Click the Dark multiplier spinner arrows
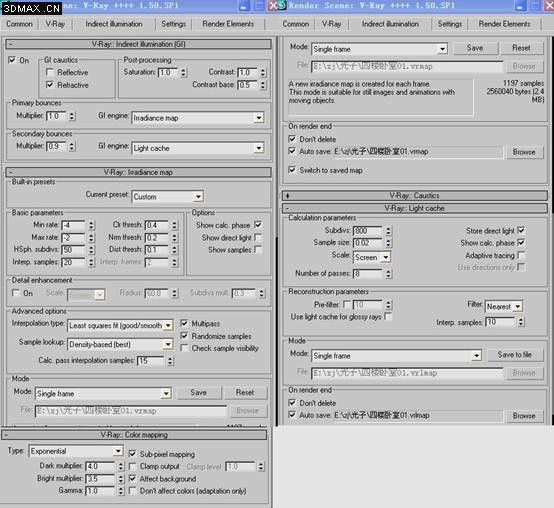The height and width of the screenshot is (508, 554). click(x=121, y=466)
